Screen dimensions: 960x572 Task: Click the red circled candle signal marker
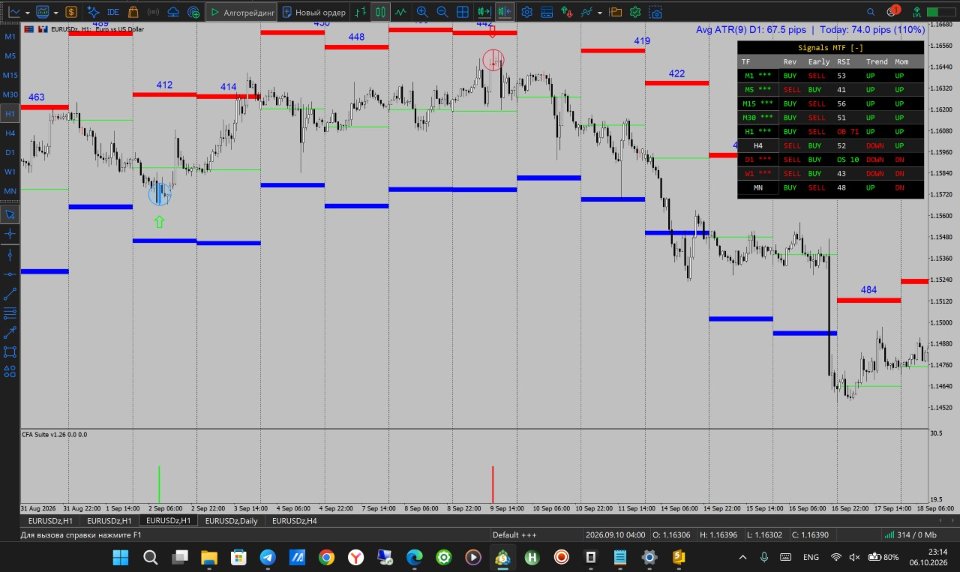(493, 59)
